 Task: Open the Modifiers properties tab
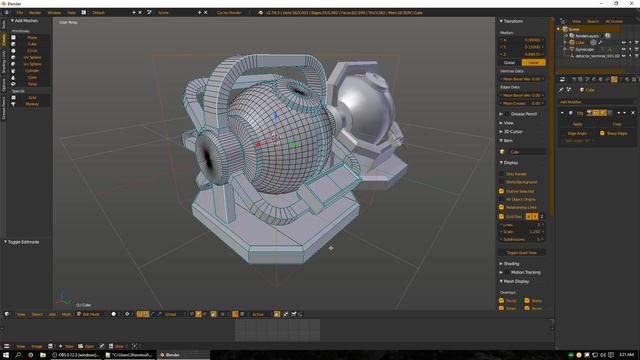614,79
